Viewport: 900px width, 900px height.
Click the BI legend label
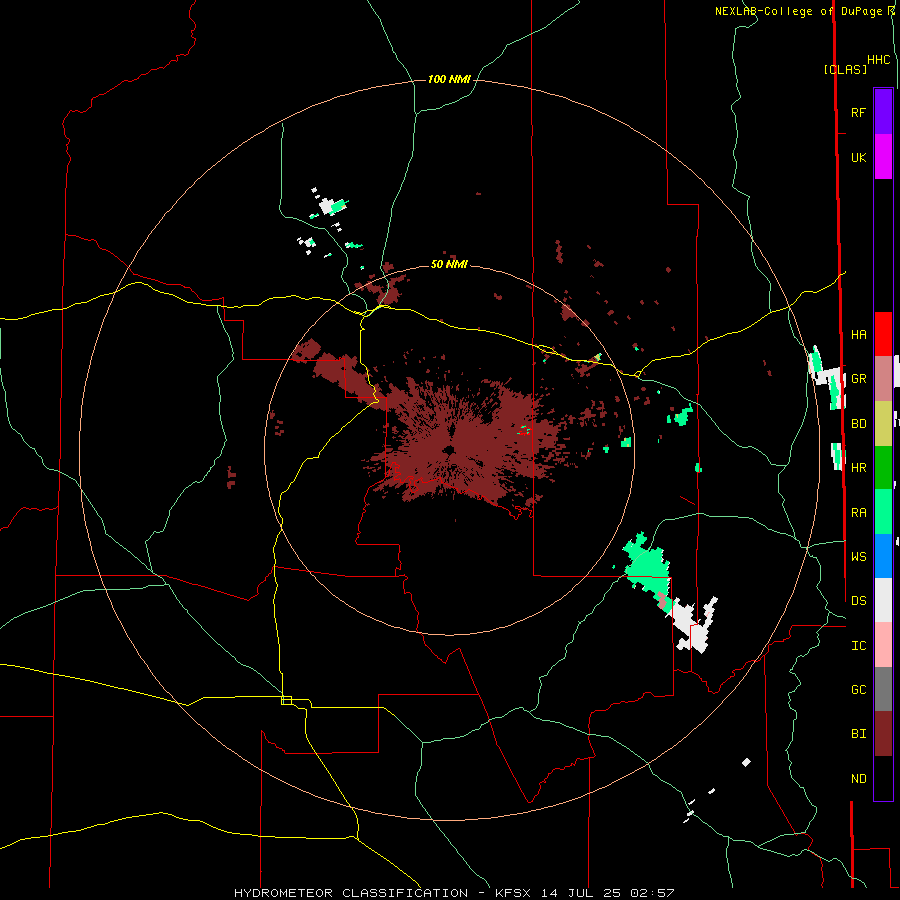tap(859, 734)
